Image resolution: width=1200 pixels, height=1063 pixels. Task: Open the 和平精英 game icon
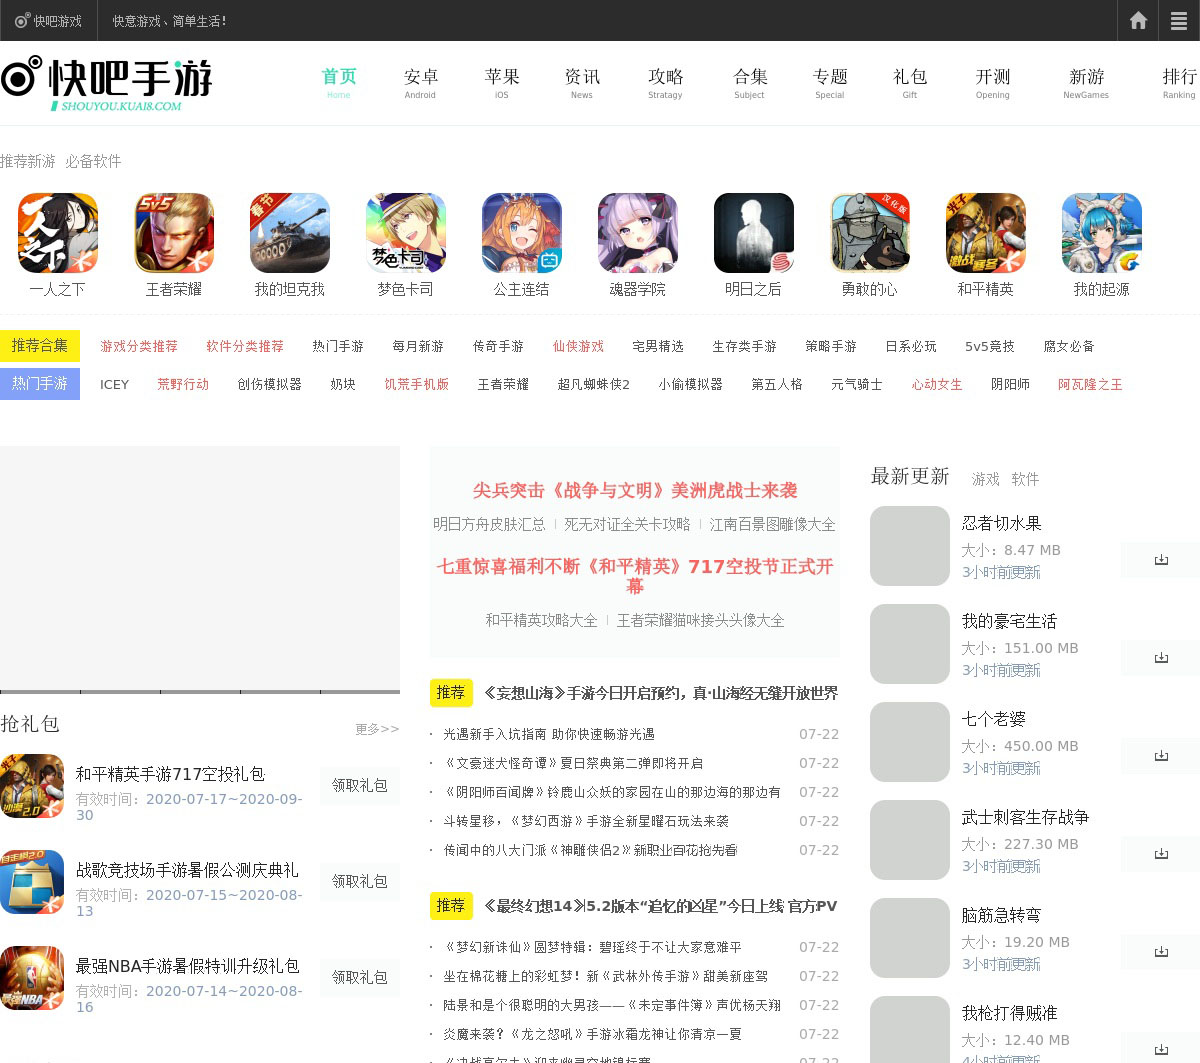click(x=986, y=233)
